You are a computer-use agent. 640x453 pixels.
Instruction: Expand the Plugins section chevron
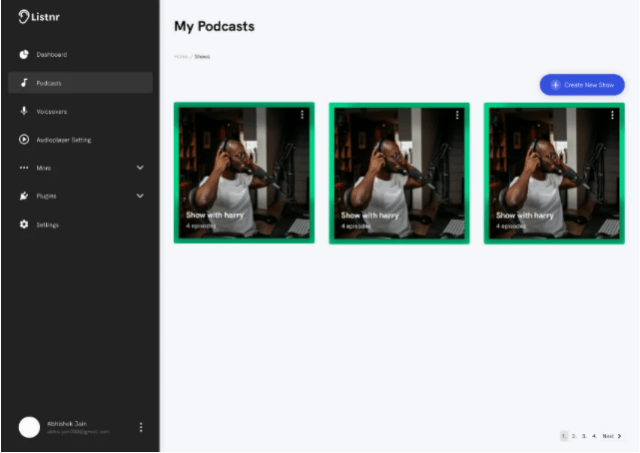tap(140, 196)
